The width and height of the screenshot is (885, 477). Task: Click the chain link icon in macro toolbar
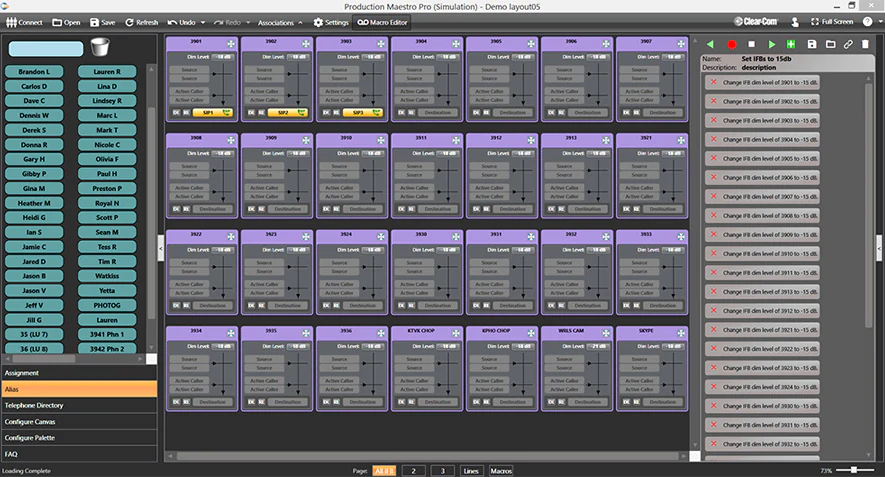tap(848, 44)
